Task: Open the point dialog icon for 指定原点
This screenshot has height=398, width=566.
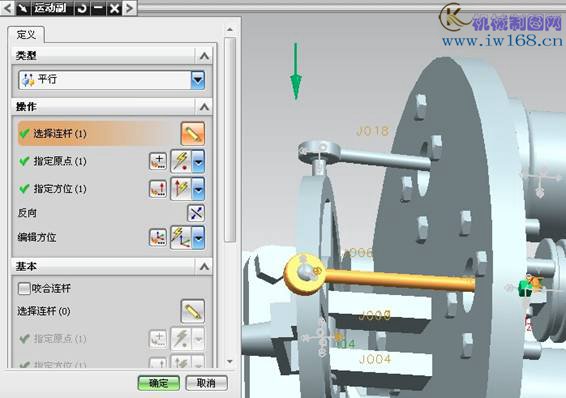Action: [x=158, y=161]
